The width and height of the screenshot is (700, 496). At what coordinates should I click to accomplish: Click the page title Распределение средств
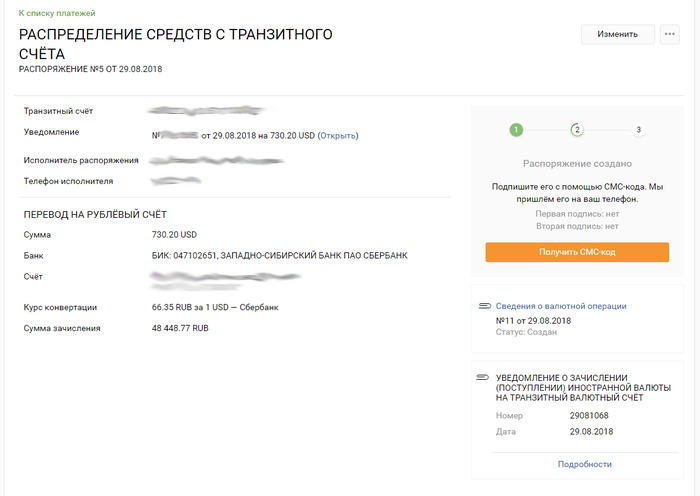click(x=176, y=44)
